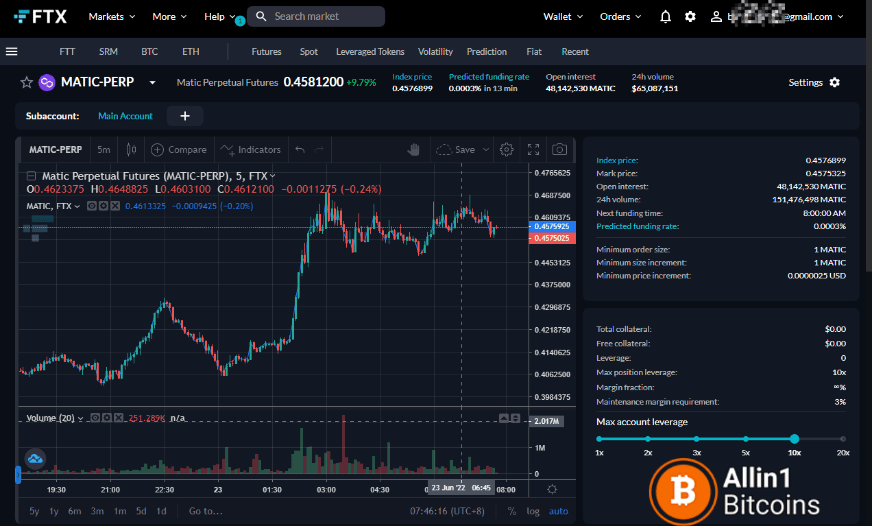The height and width of the screenshot is (526, 872).
Task: Open the Wallet dropdown
Action: coord(563,17)
